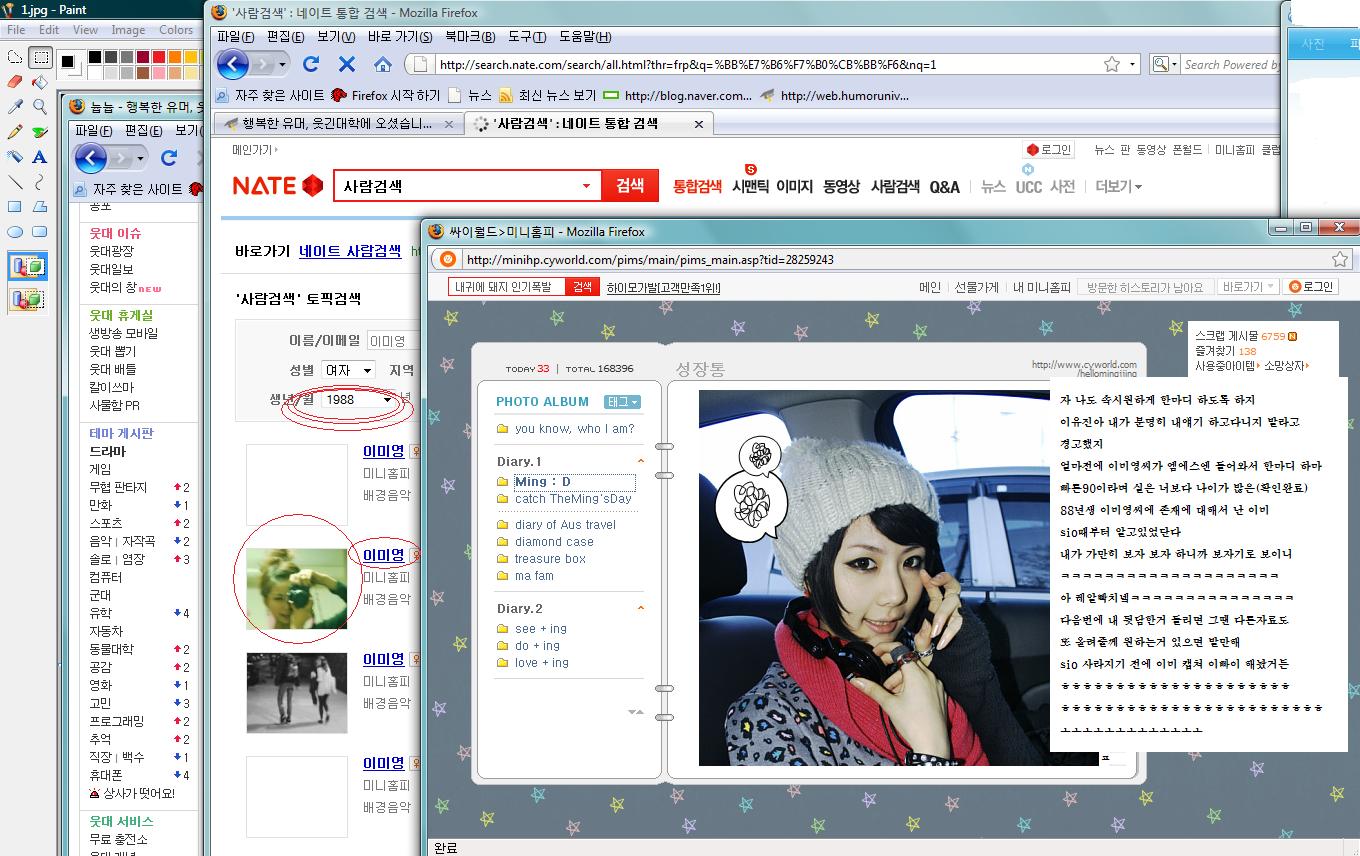Open the 1988 birth year dropdown
The width and height of the screenshot is (1360, 856).
click(387, 400)
